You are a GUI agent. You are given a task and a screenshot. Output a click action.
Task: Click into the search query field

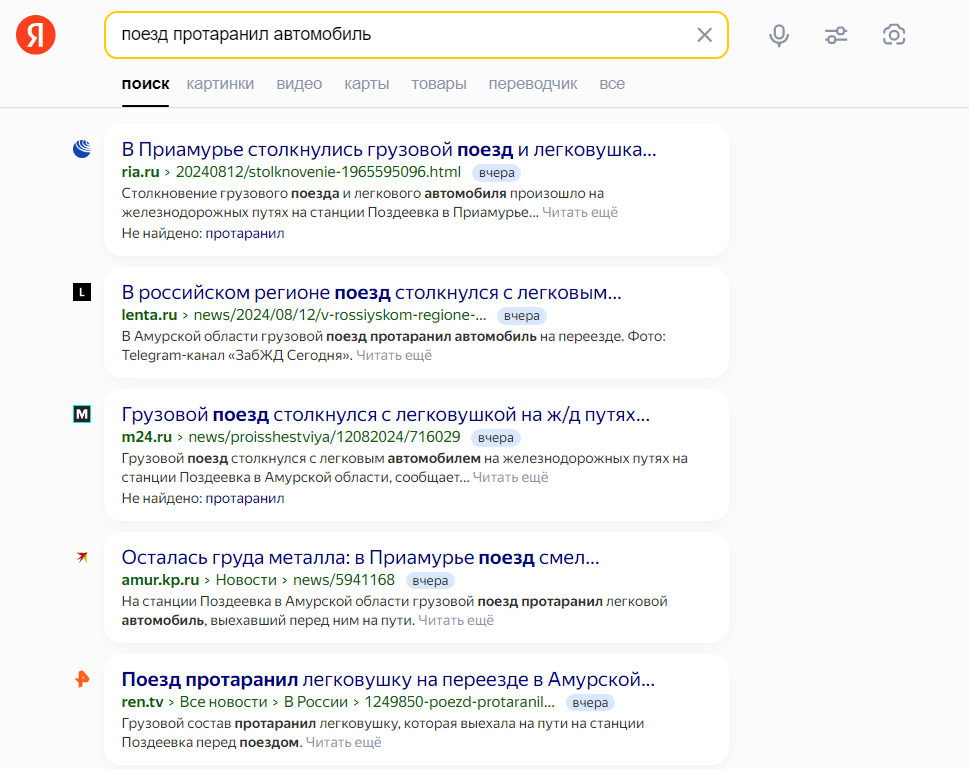[x=400, y=35]
